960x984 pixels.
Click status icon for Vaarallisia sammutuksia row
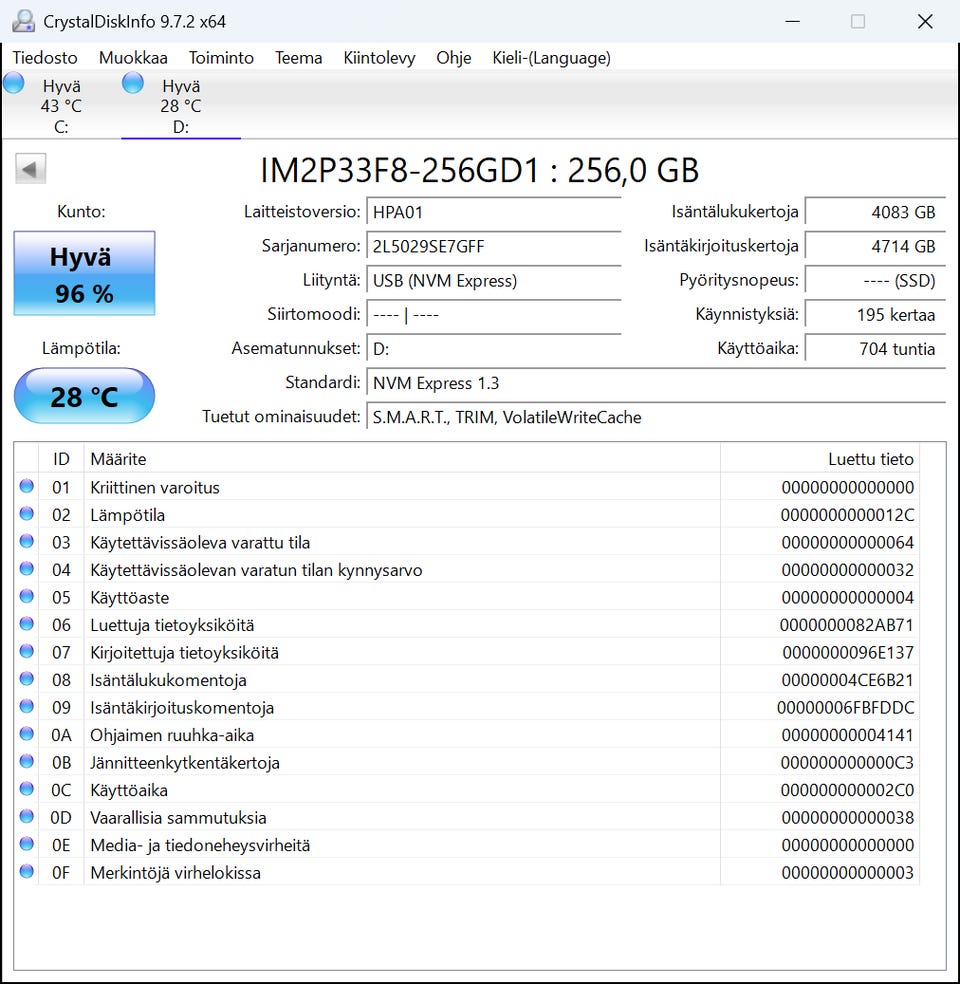[26, 817]
